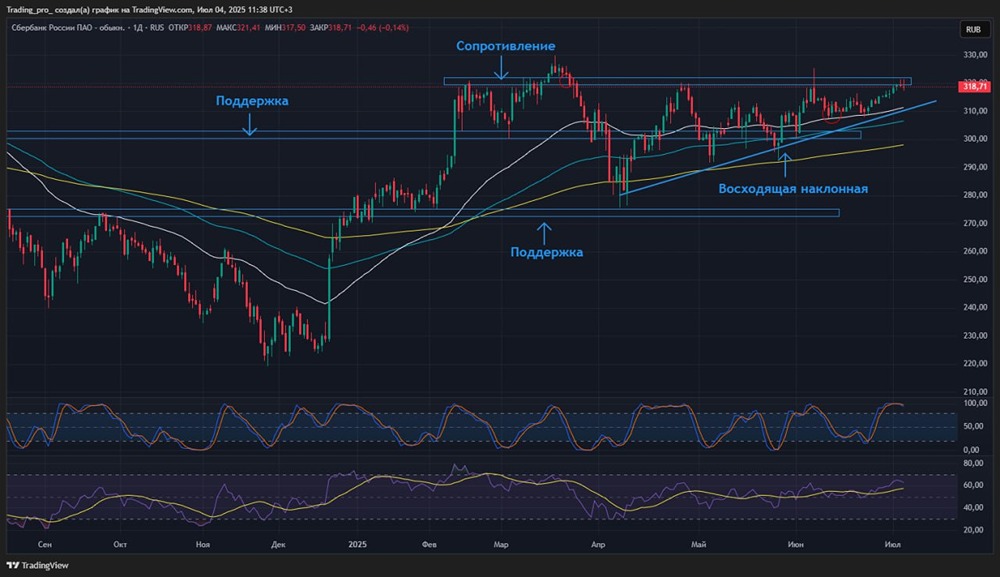Select the Восходящая наклонная text annotation
Viewport: 1000px width, 577px height.
tap(793, 189)
